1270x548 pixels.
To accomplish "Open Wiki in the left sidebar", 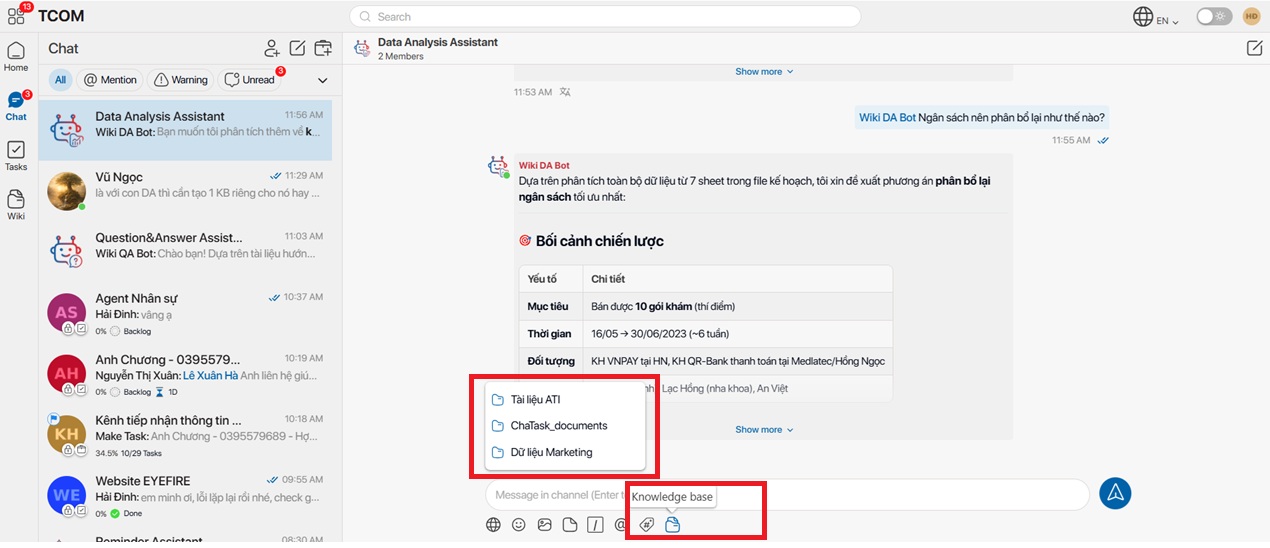I will (16, 205).
